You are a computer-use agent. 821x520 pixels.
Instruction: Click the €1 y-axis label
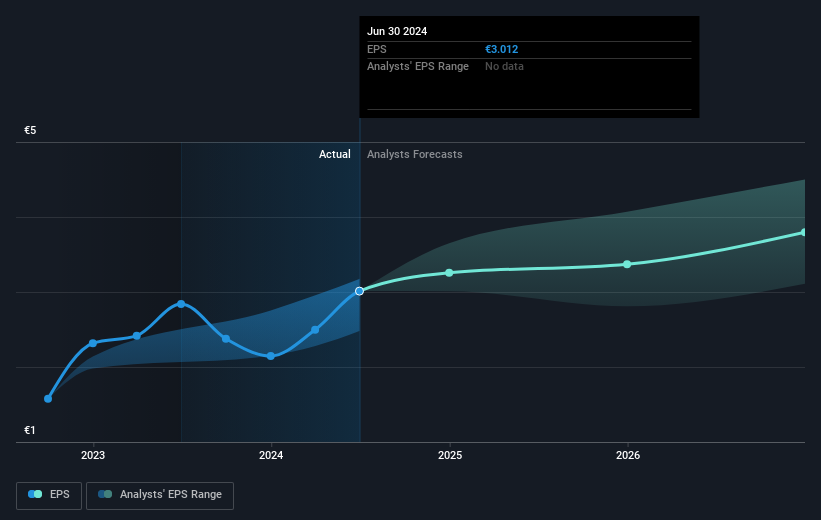(30, 430)
